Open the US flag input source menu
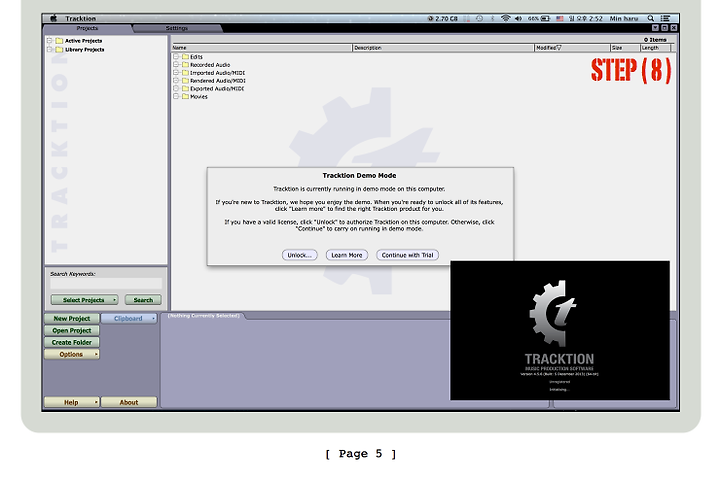This screenshot has width=720, height=479. (559, 18)
